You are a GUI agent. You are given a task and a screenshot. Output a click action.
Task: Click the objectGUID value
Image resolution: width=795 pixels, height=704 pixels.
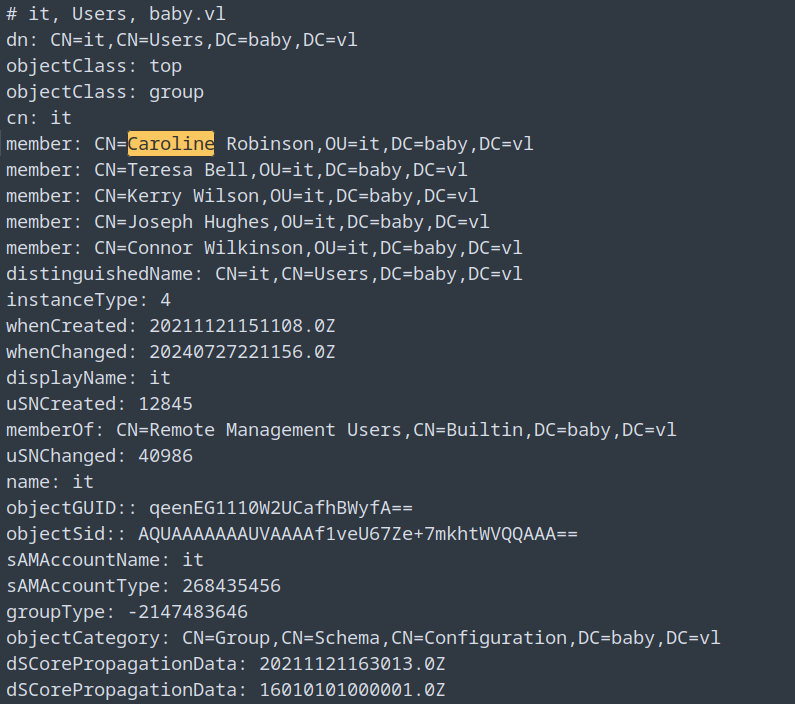pos(282,508)
